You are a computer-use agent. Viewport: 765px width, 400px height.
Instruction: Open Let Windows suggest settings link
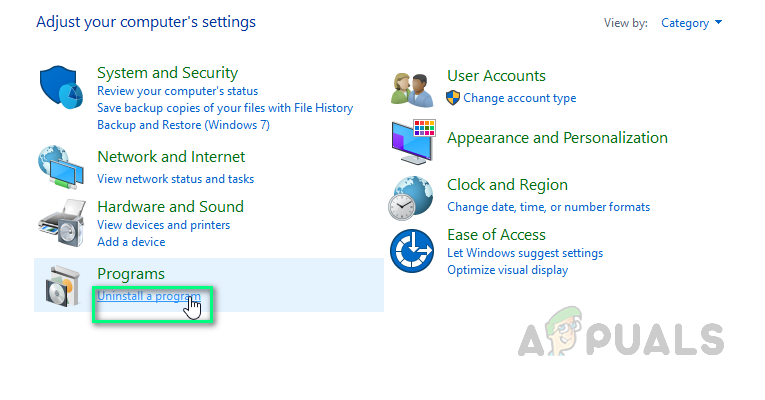(x=524, y=253)
